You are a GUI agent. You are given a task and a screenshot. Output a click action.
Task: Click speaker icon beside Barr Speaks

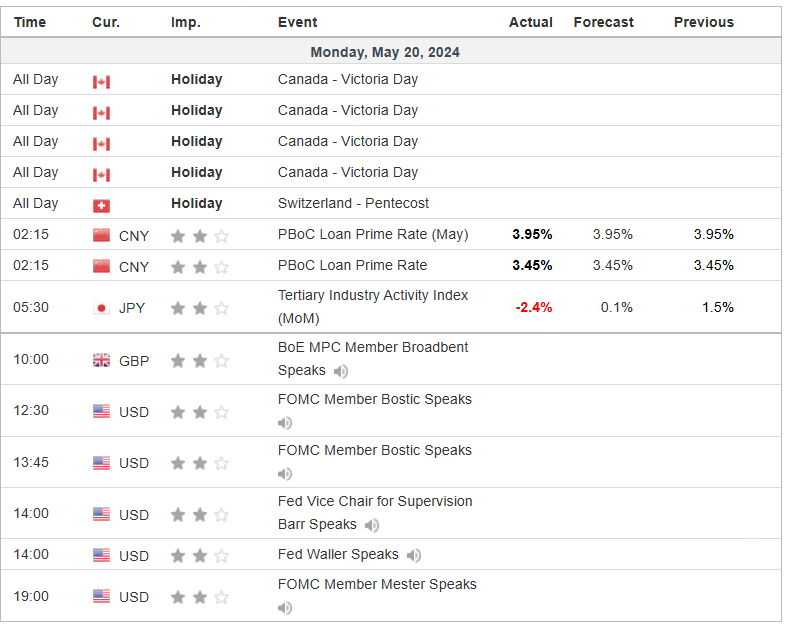coord(372,525)
